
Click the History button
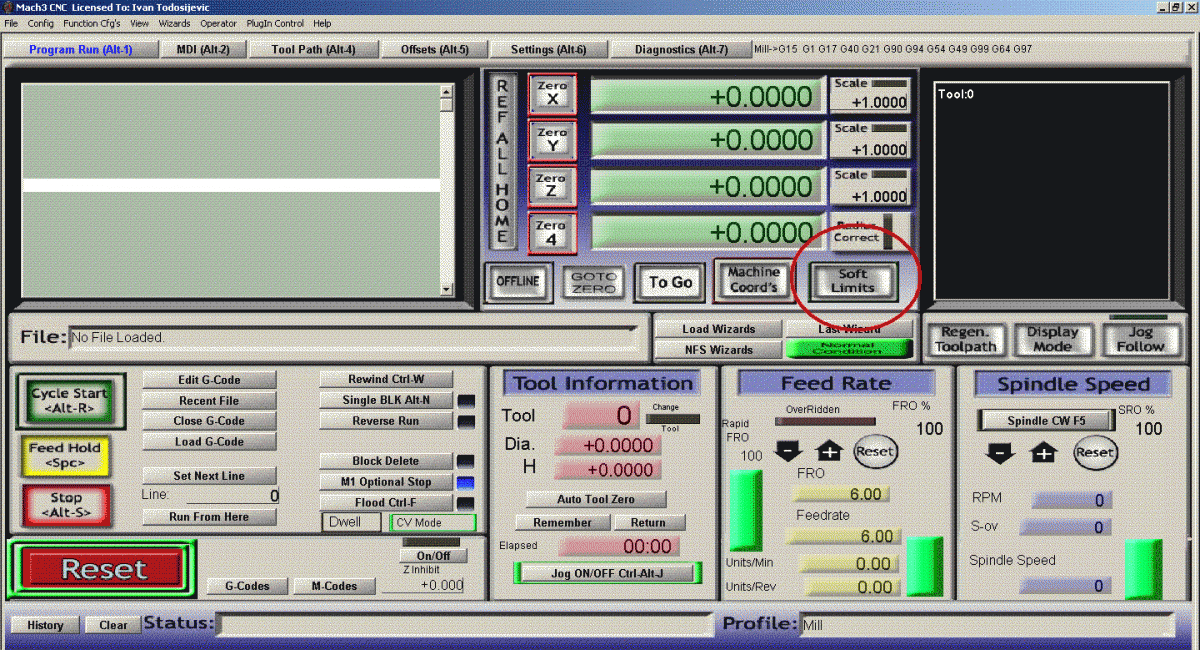pos(45,625)
